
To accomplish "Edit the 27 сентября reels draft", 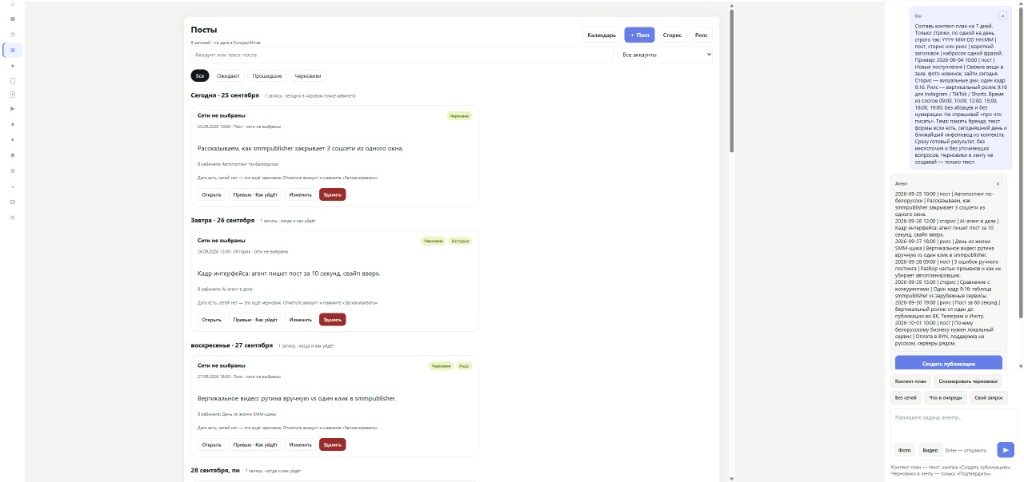I will pyautogui.click(x=300, y=445).
